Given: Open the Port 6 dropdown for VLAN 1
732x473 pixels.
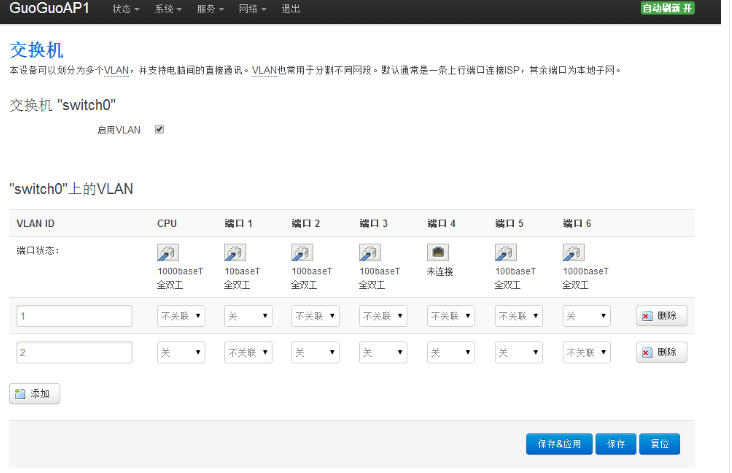Looking at the screenshot, I should (587, 316).
